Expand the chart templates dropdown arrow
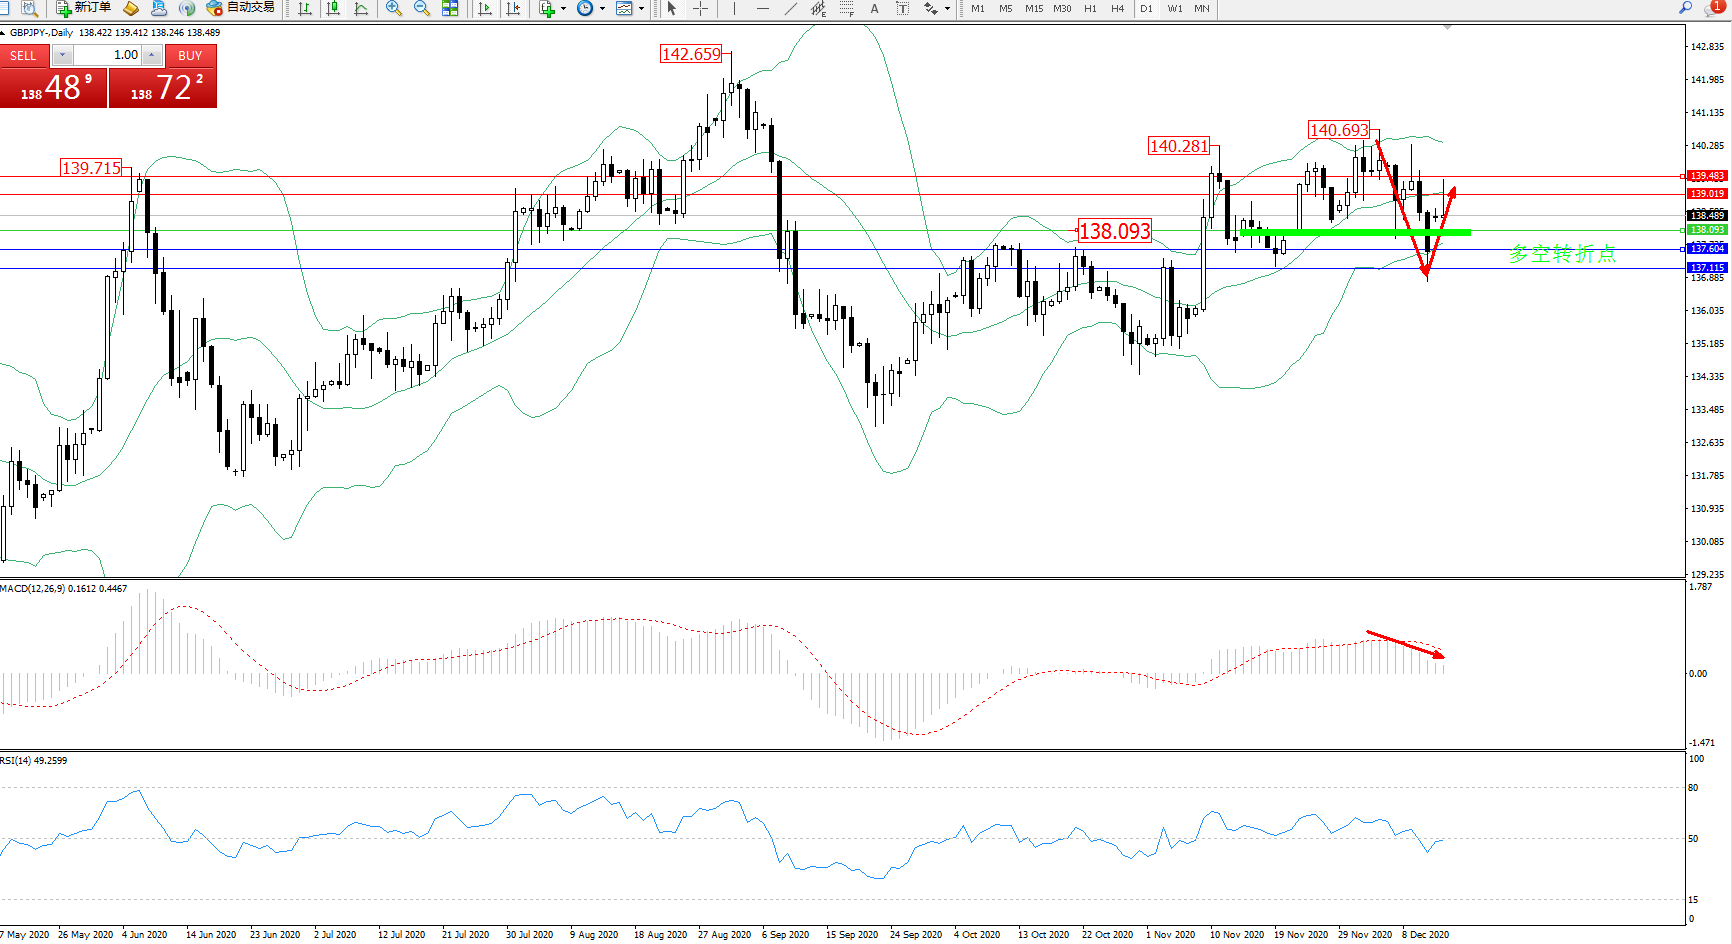The width and height of the screenshot is (1732, 944). click(641, 8)
